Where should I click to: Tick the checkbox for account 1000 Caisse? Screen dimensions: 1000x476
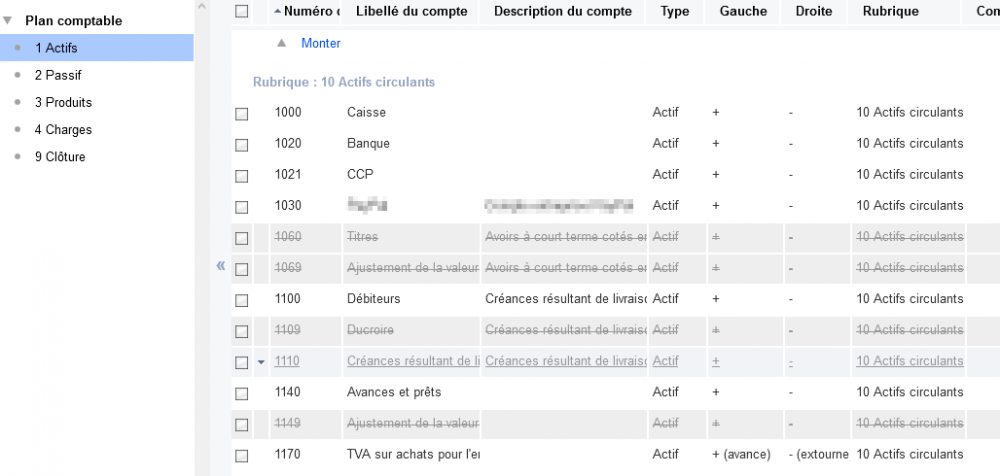point(241,113)
